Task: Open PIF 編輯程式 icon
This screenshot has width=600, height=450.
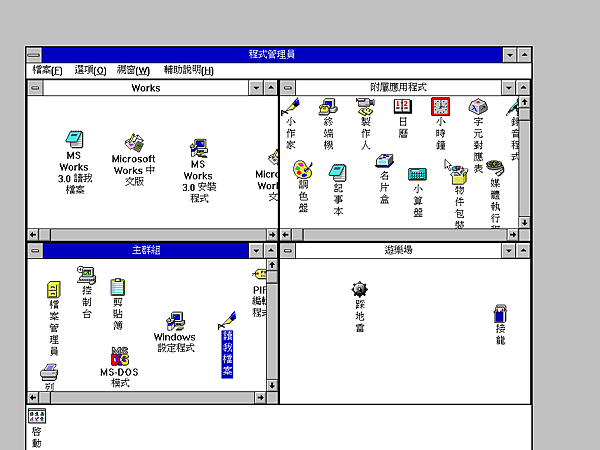Action: pos(260,274)
